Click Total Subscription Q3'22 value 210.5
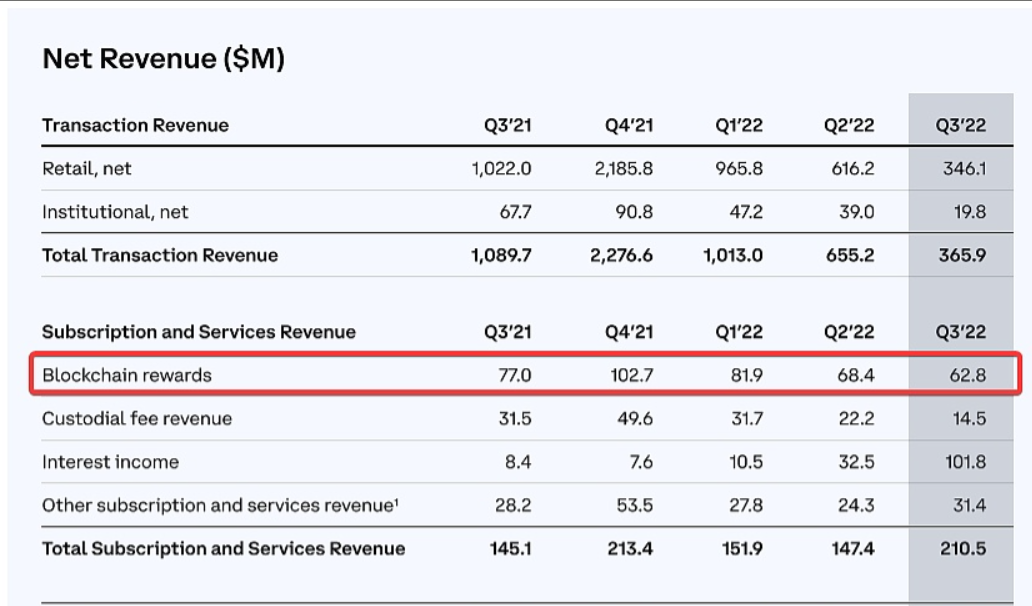Viewport: 1032px width, 606px height. click(x=963, y=548)
